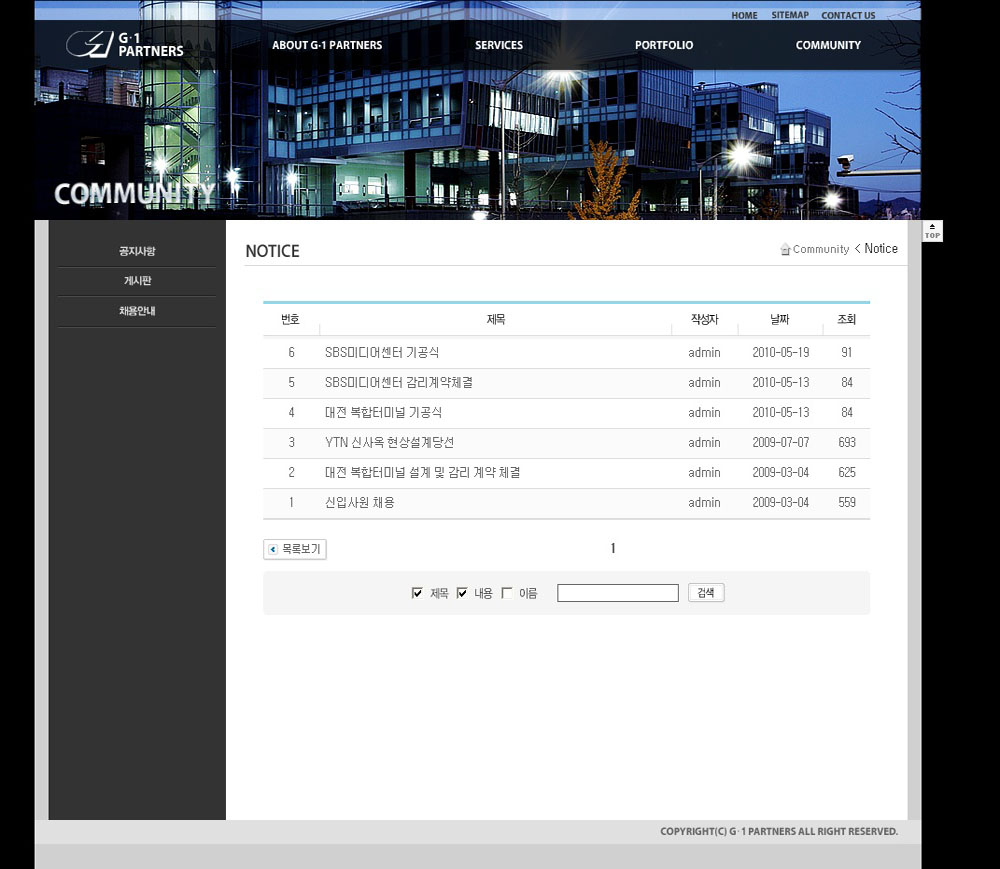Toggle the 제목 search checkbox

coord(417,593)
